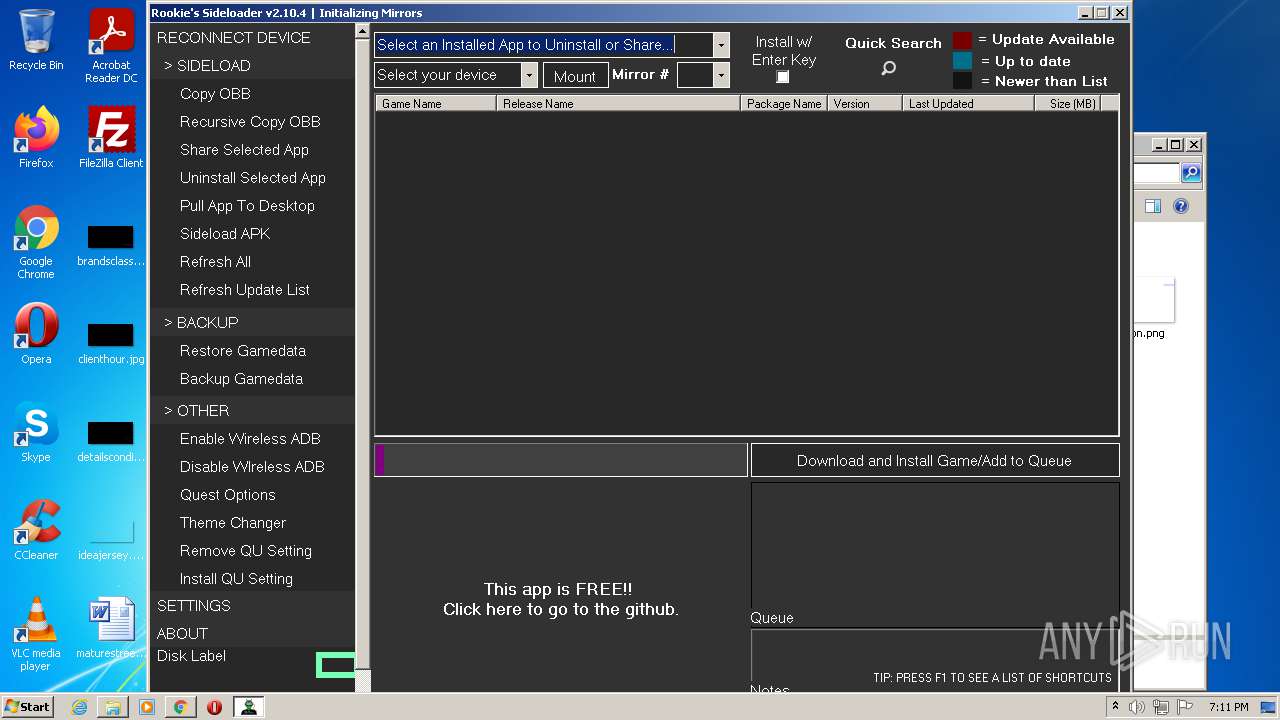Screen dimensions: 1280x720
Task: Click Refresh Update List
Action: click(245, 290)
